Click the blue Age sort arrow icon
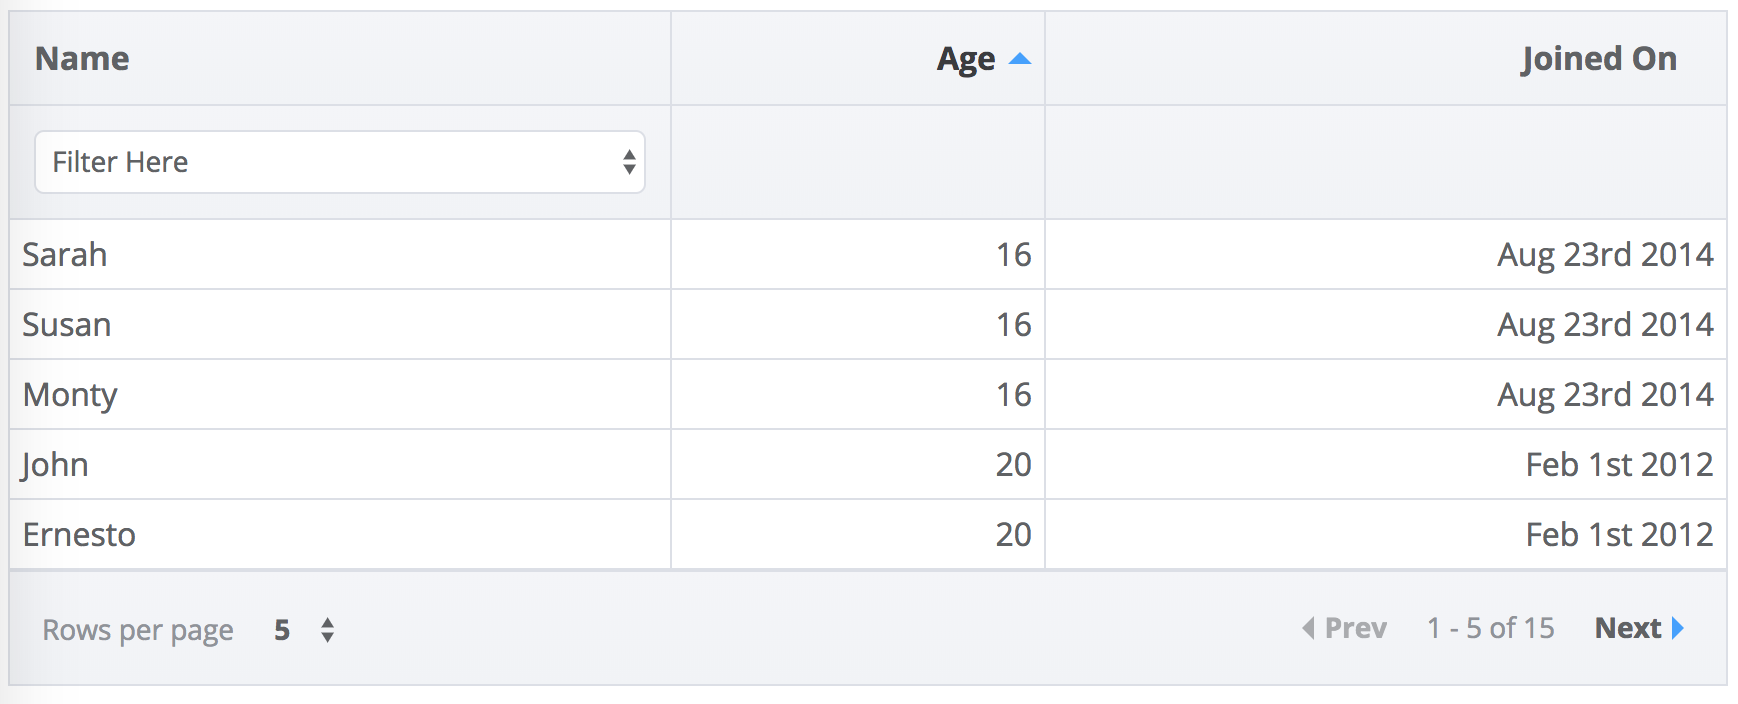 pos(1019,59)
